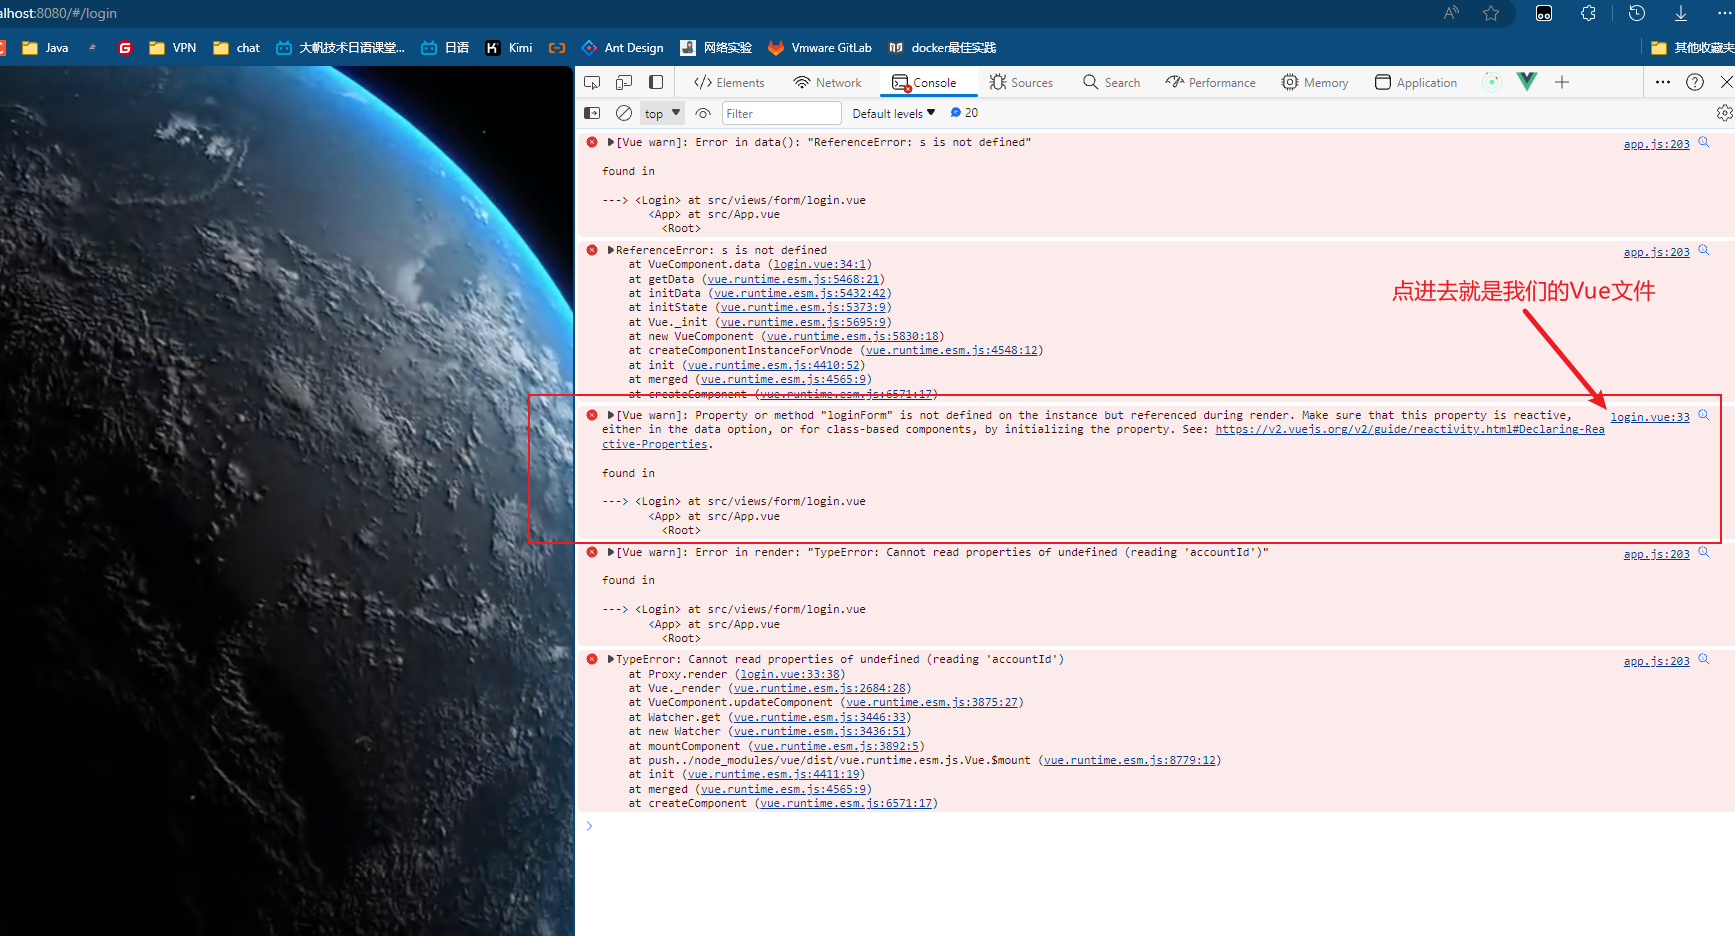The image size is (1735, 936).
Task: Open the Search tab
Action: [x=1111, y=82]
